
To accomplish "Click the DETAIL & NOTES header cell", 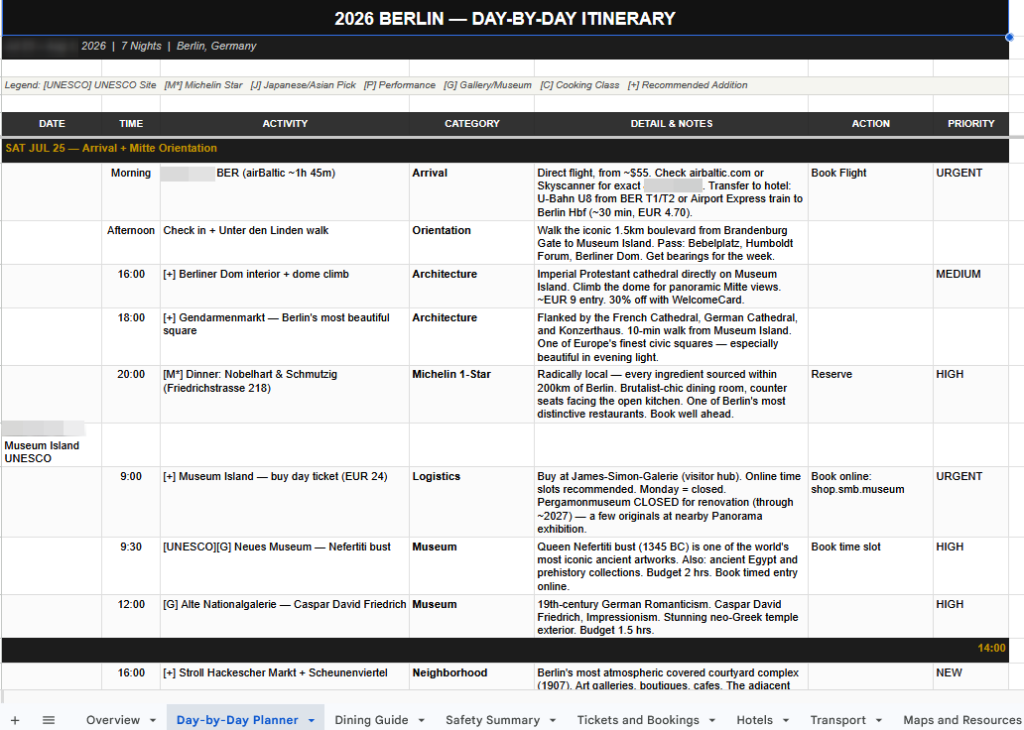I will pos(671,123).
